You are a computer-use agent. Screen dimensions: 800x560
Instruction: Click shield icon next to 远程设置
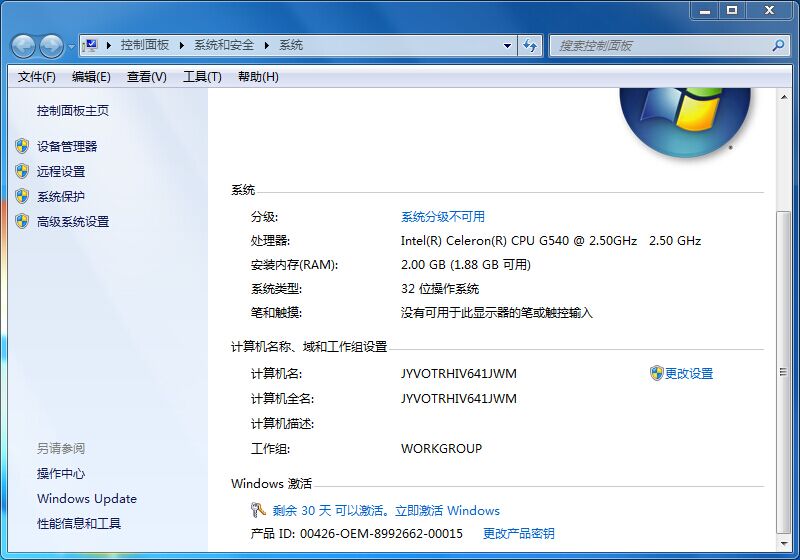22,171
